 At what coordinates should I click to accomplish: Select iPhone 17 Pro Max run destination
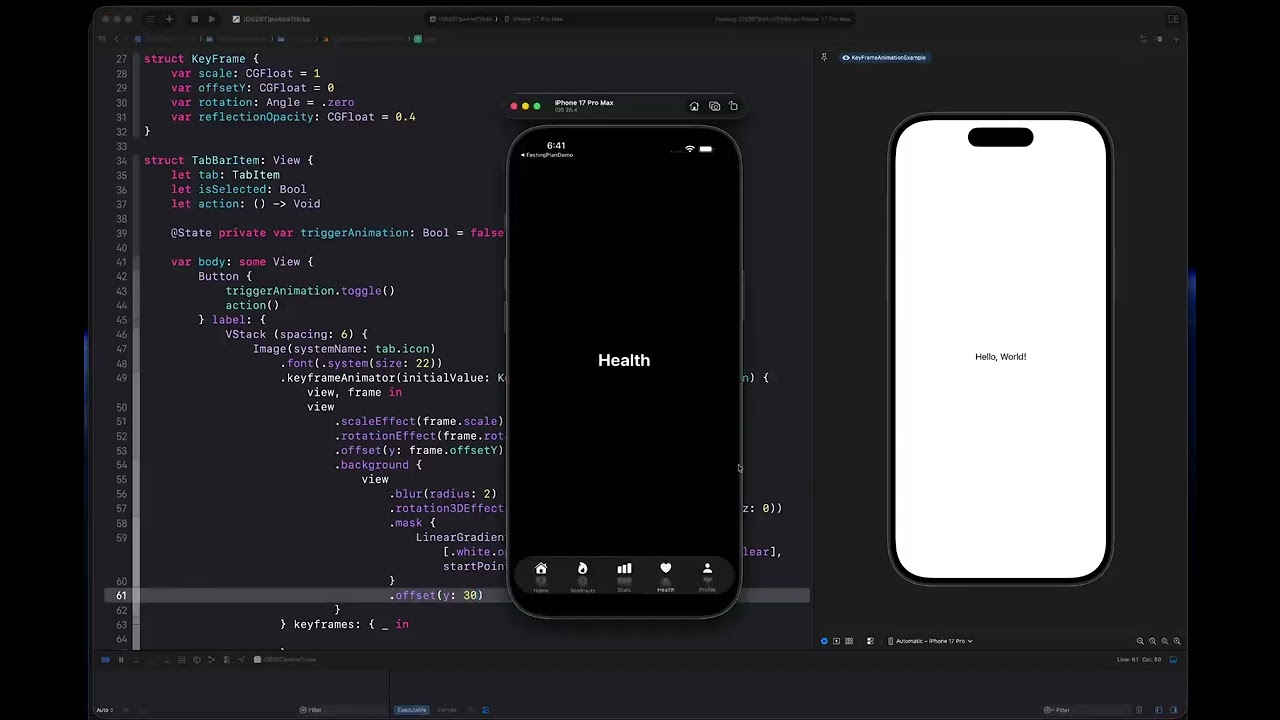coord(536,19)
